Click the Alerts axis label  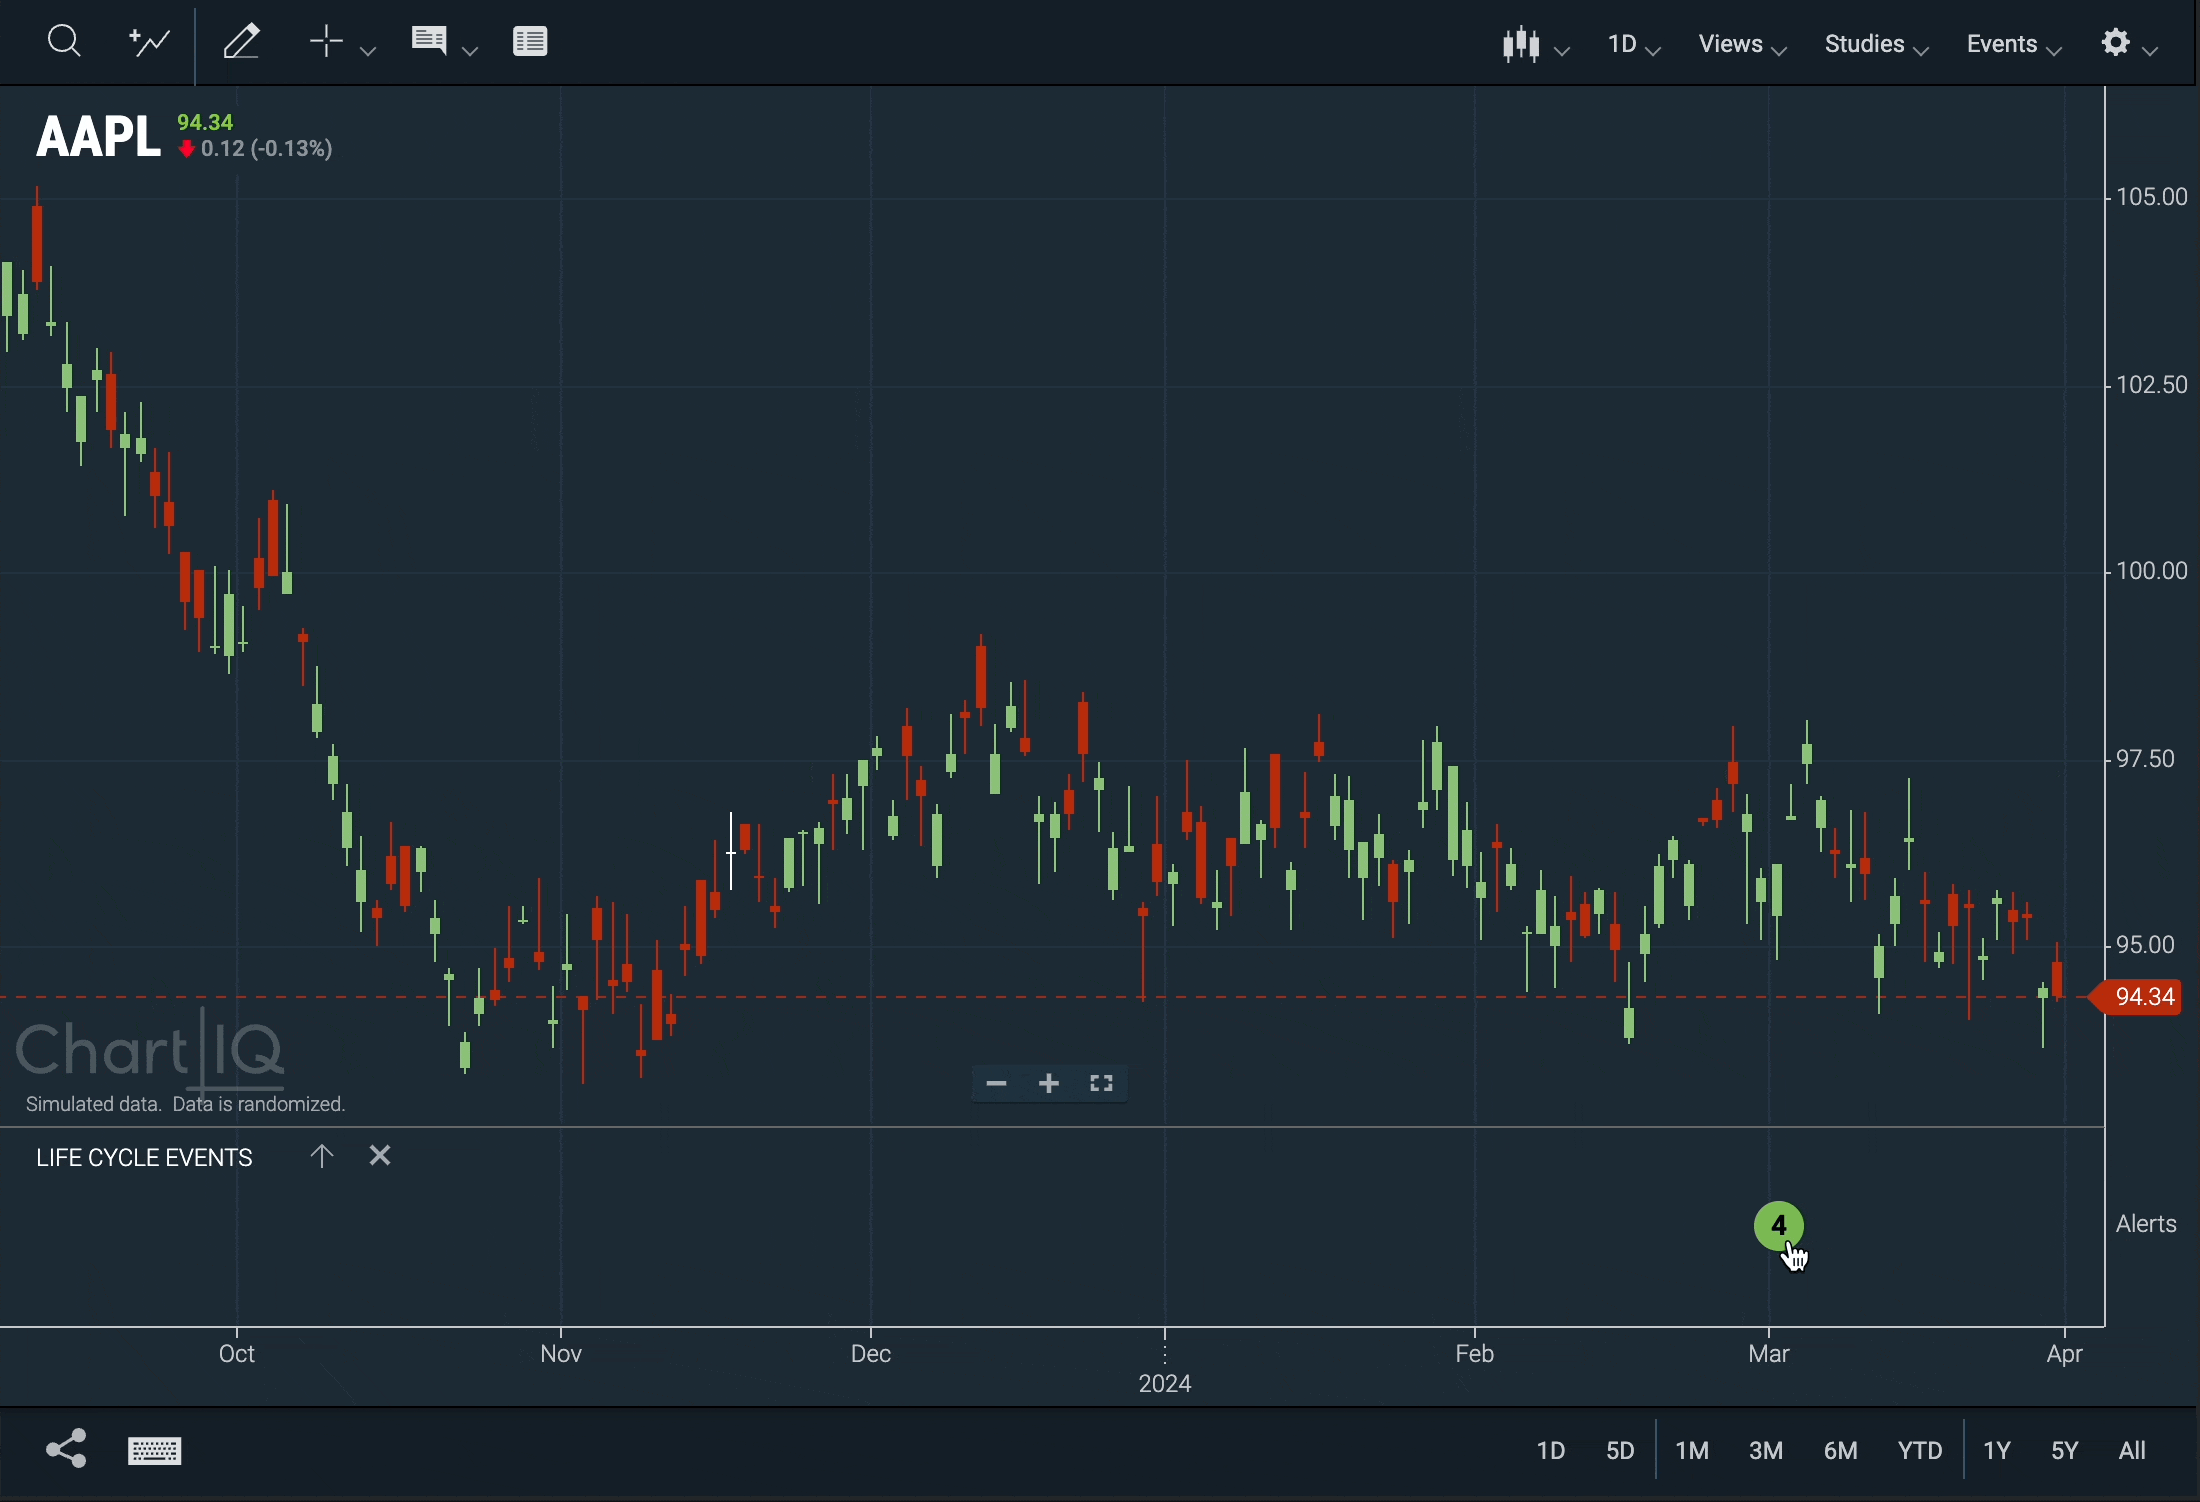(2147, 1225)
